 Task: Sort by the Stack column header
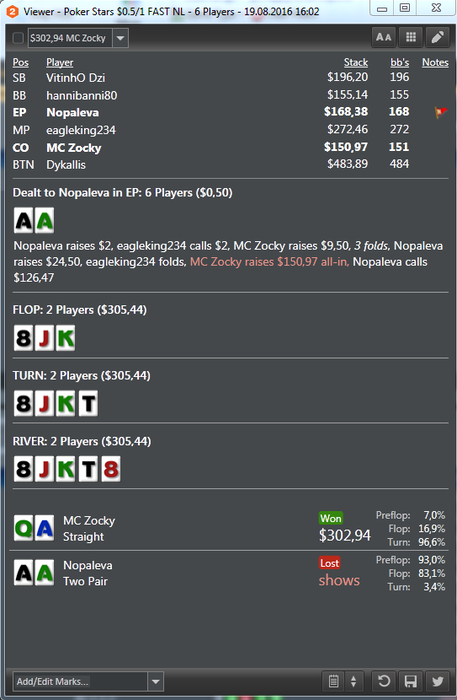[x=356, y=62]
